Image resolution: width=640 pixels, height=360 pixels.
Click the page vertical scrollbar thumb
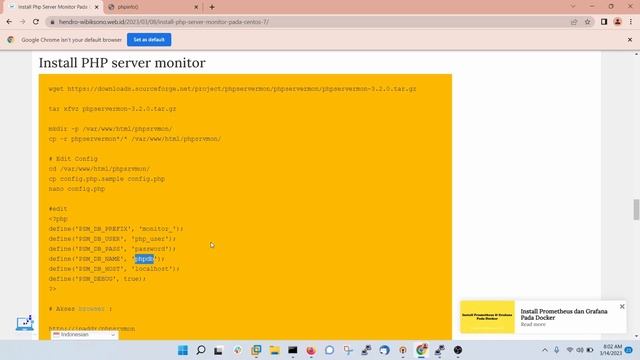[x=636, y=210]
